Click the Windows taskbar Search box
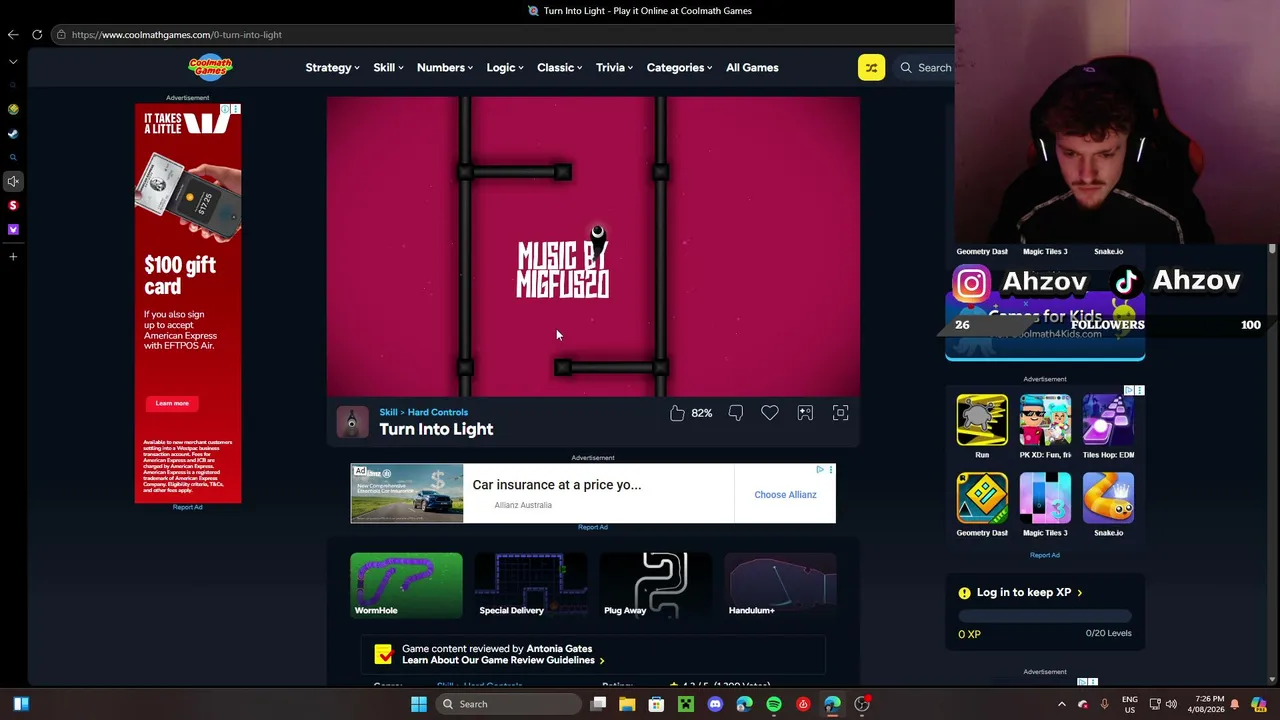 (507, 704)
